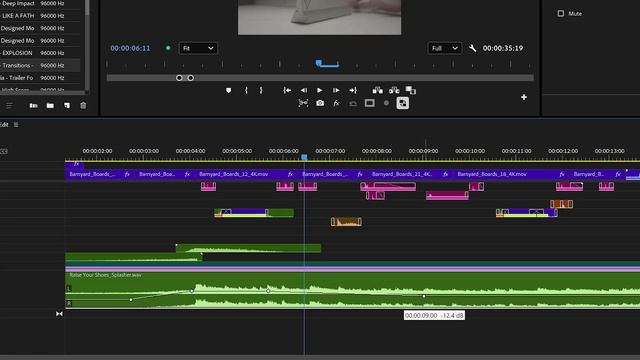
Task: Click the Project panel trash icon
Action: point(83,106)
